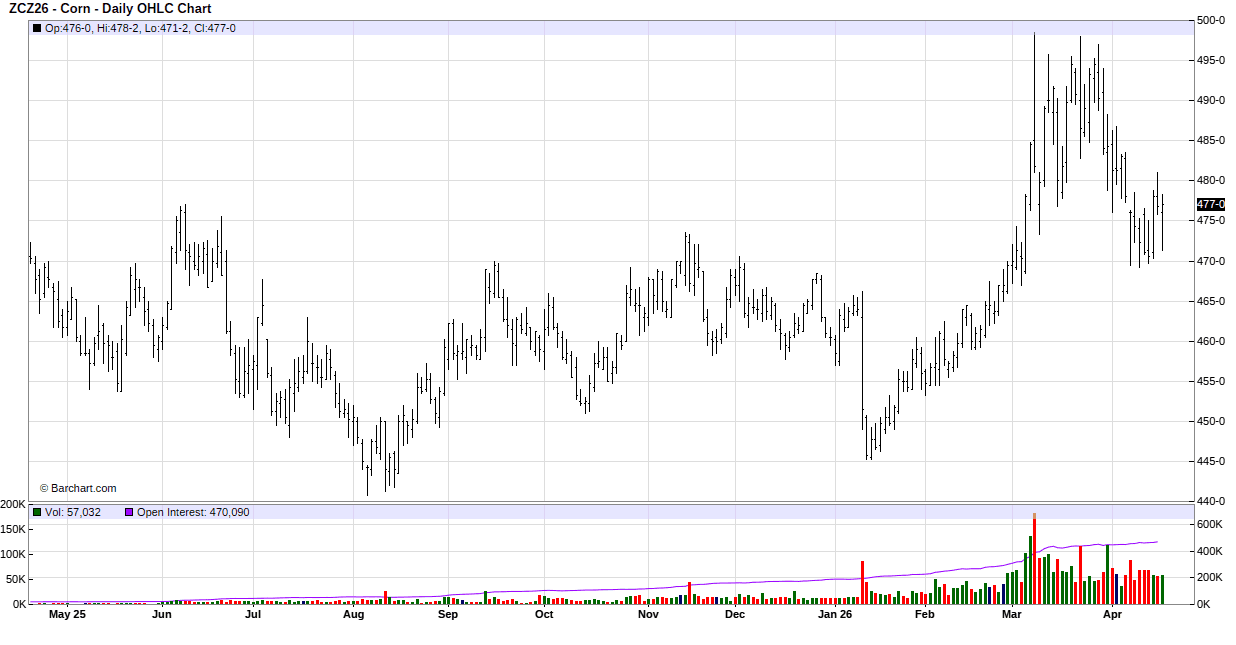1236x645 pixels.
Task: Select the Jan 26 date axis label
Action: point(834,615)
